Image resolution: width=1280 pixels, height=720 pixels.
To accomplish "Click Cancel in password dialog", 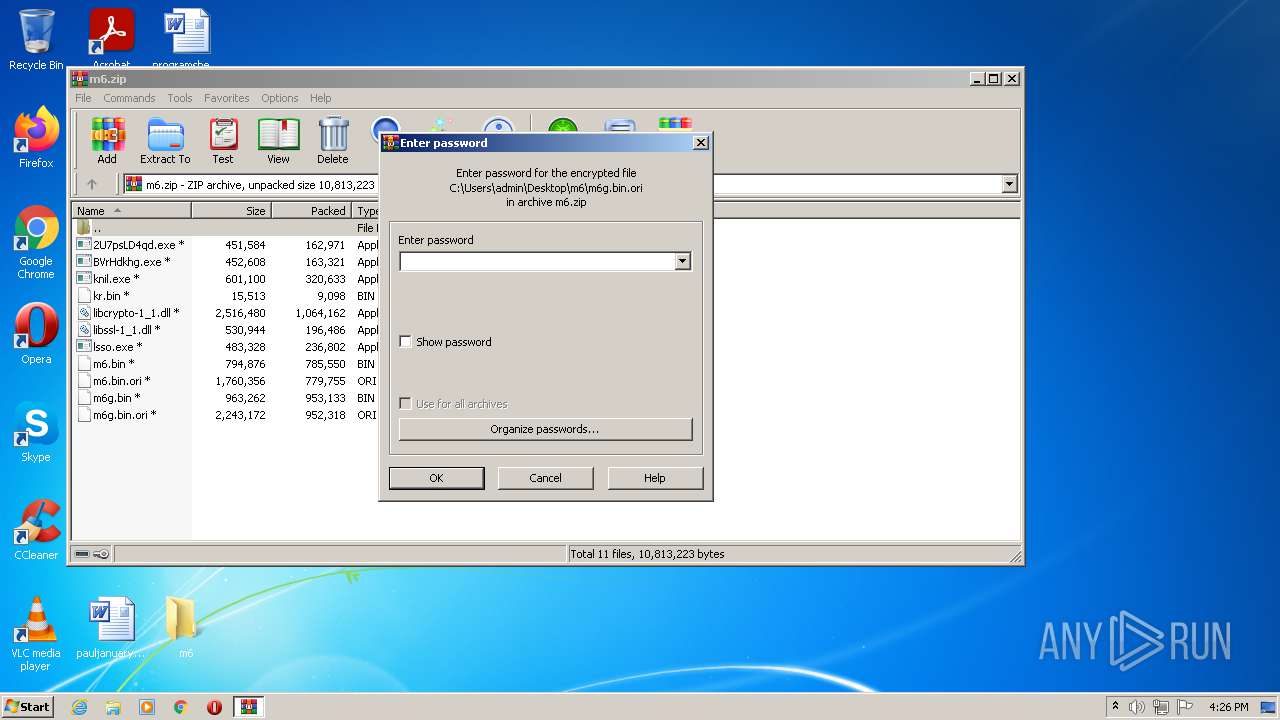I will click(x=545, y=478).
